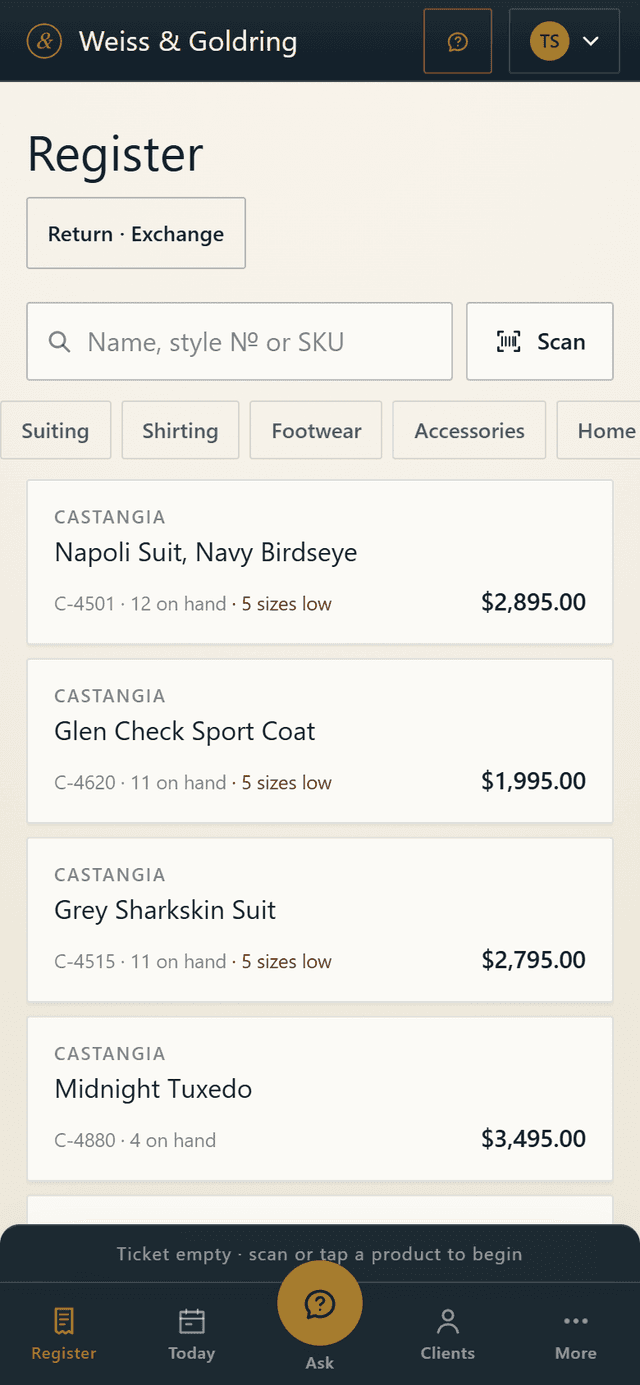Tap the Scan barcode button
640x1385 pixels.
tap(540, 342)
